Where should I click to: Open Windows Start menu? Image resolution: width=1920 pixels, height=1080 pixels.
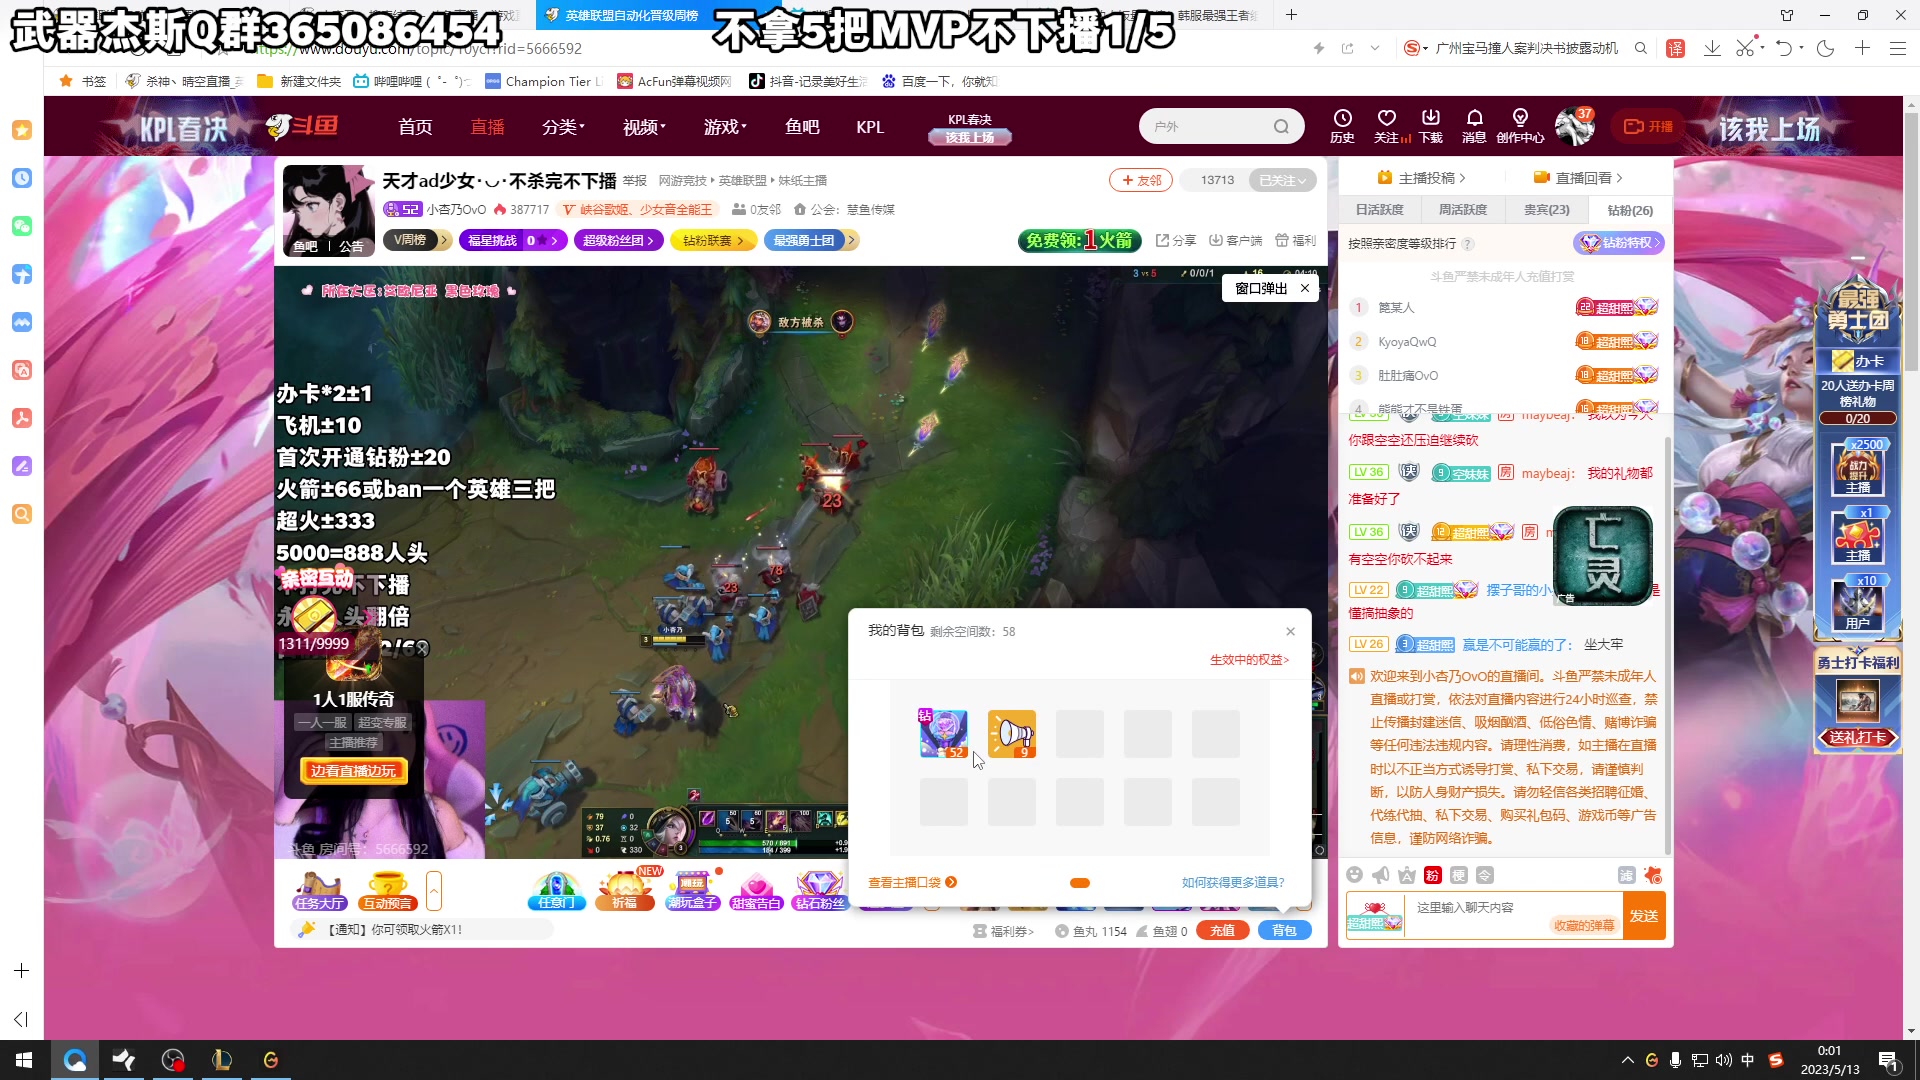24,1060
